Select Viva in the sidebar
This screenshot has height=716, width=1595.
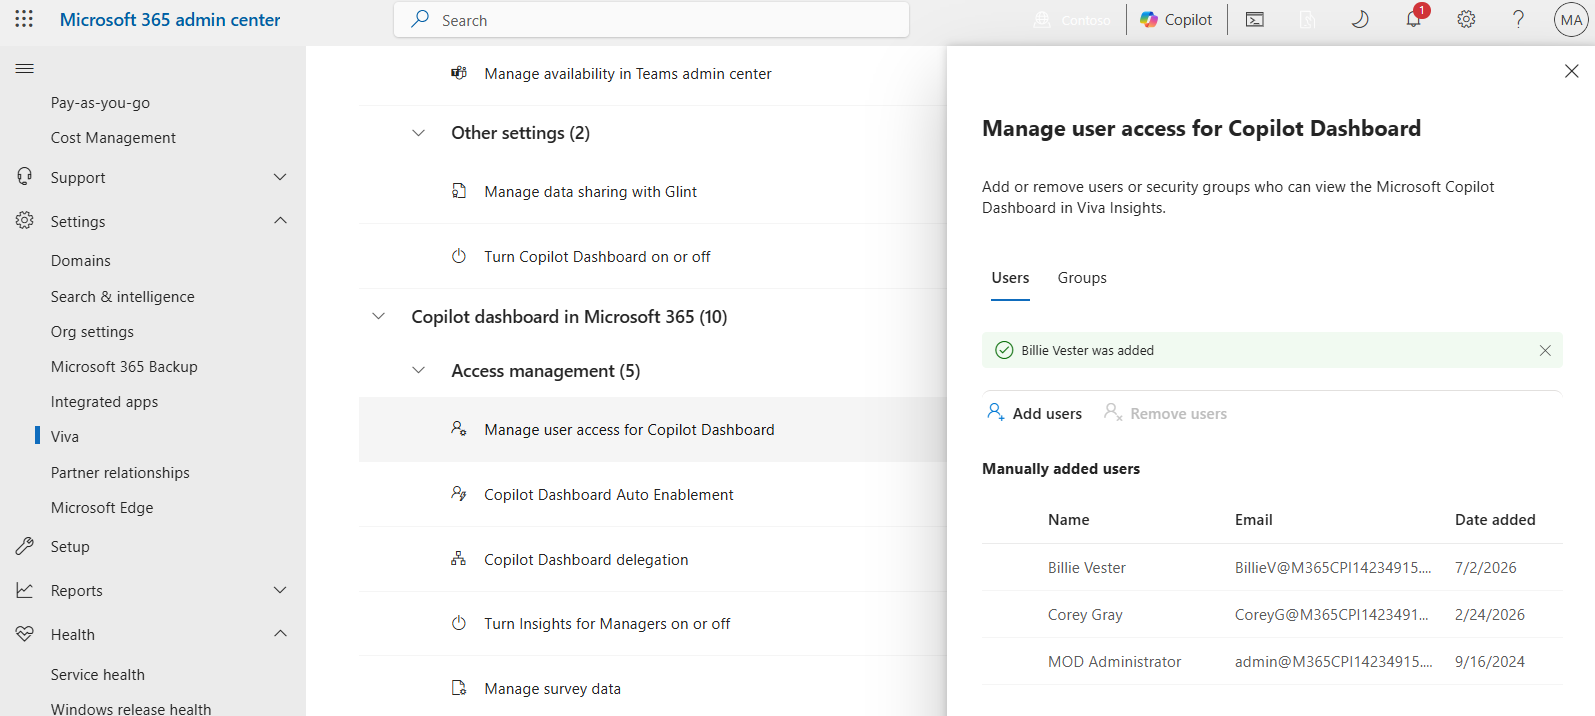(x=65, y=436)
